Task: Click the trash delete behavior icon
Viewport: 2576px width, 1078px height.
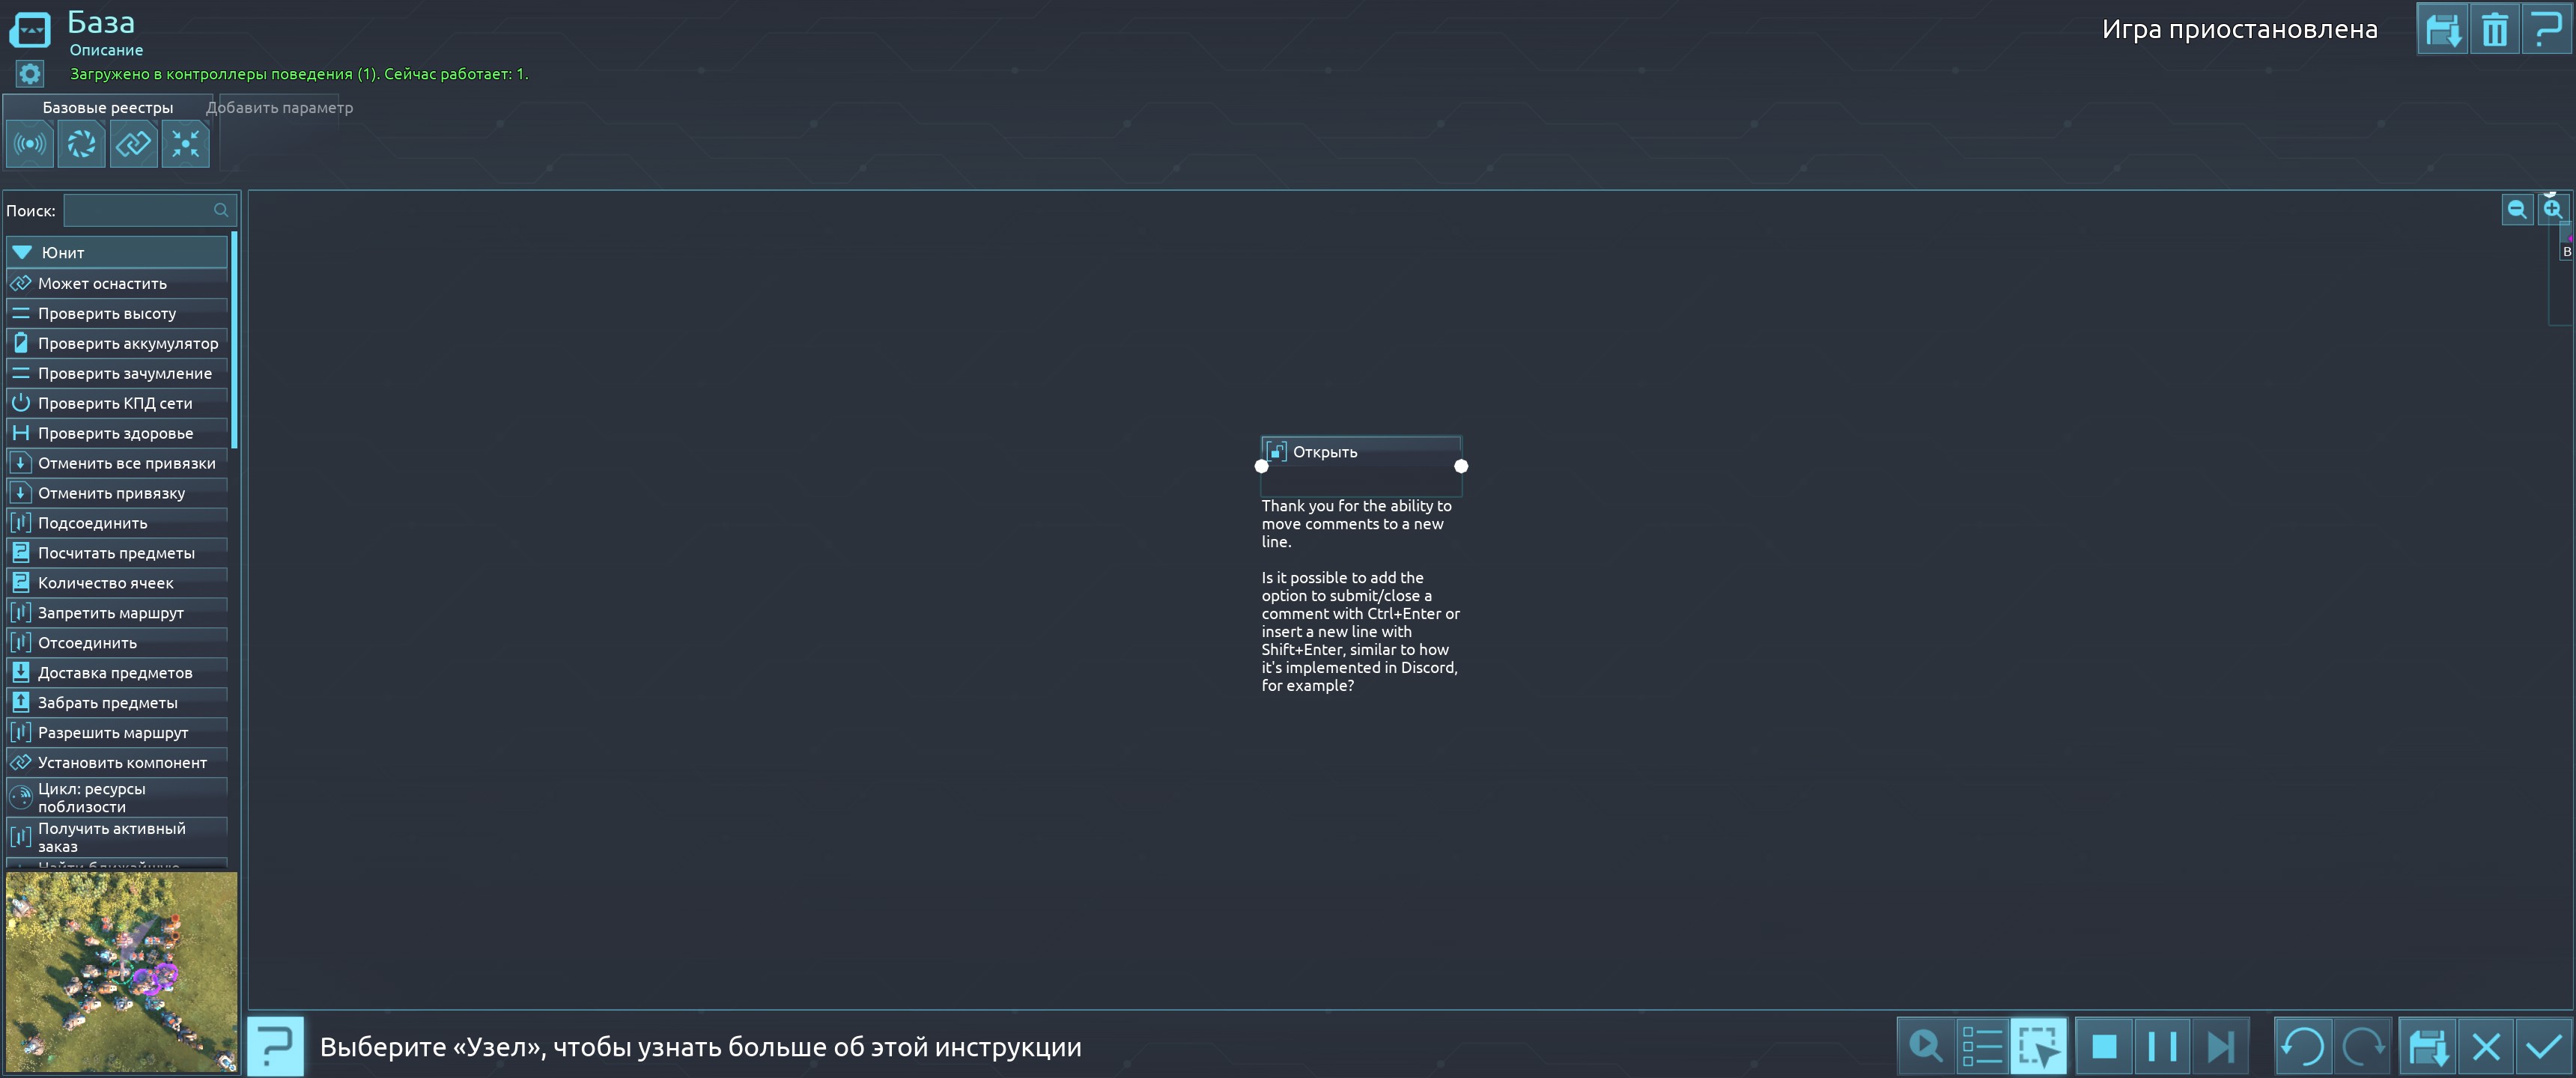Action: pos(2494,30)
